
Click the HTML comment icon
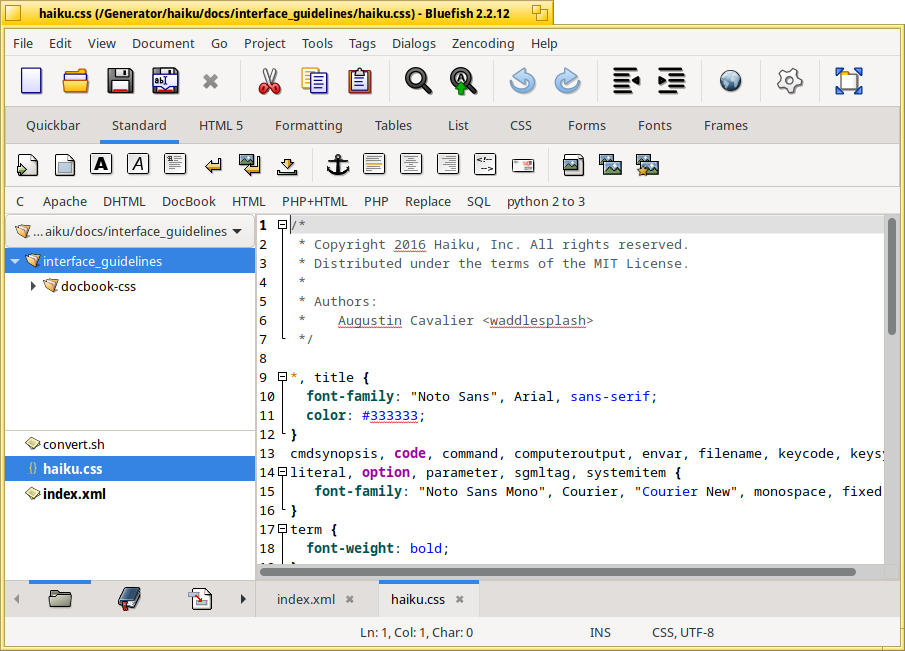pyautogui.click(x=485, y=164)
